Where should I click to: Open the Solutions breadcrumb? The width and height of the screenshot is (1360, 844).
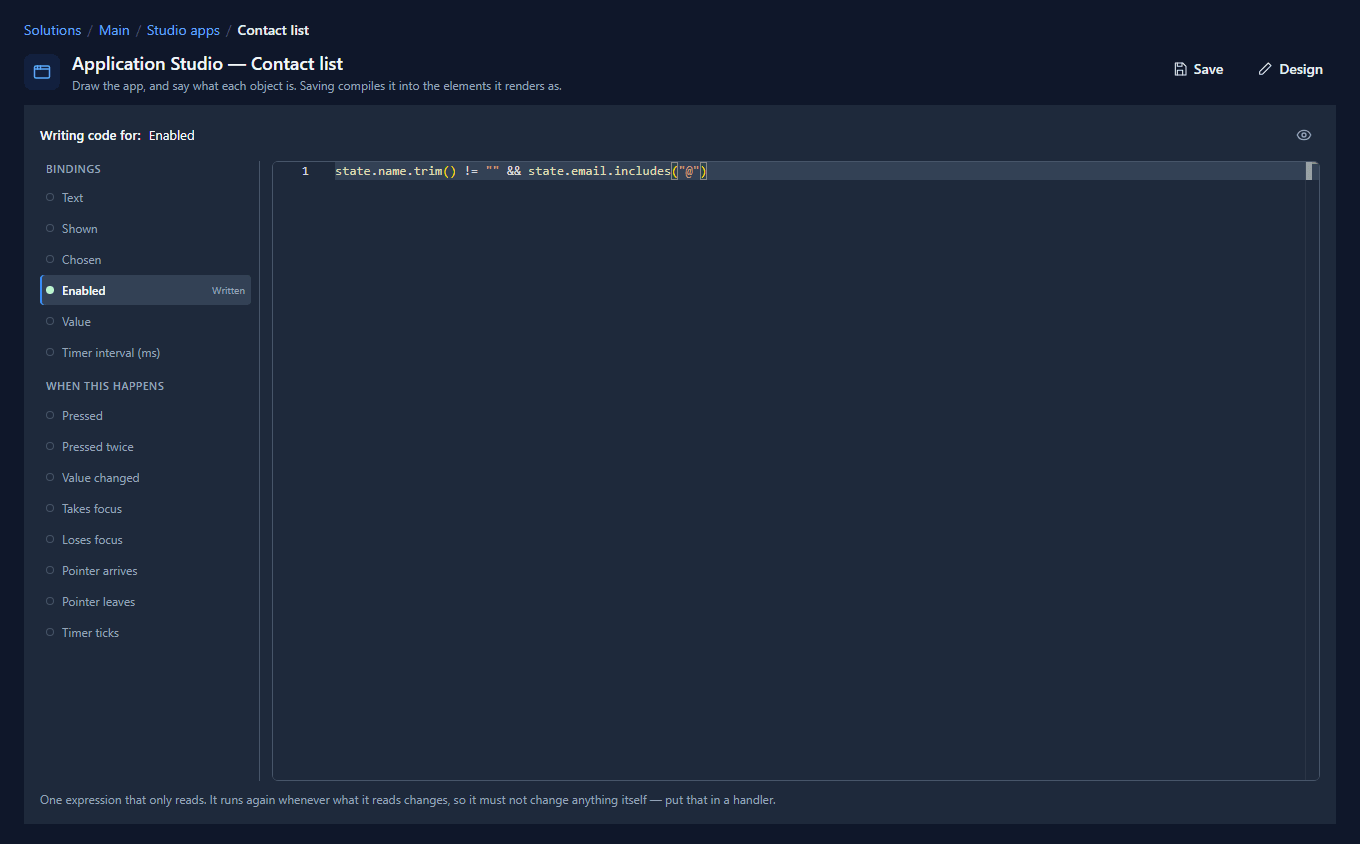coord(52,30)
